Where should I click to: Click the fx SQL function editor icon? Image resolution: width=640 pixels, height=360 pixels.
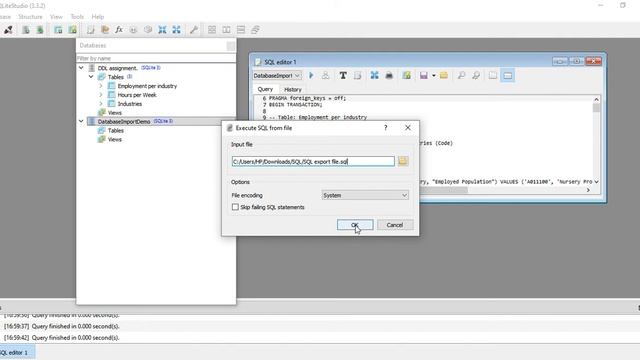(x=119, y=30)
